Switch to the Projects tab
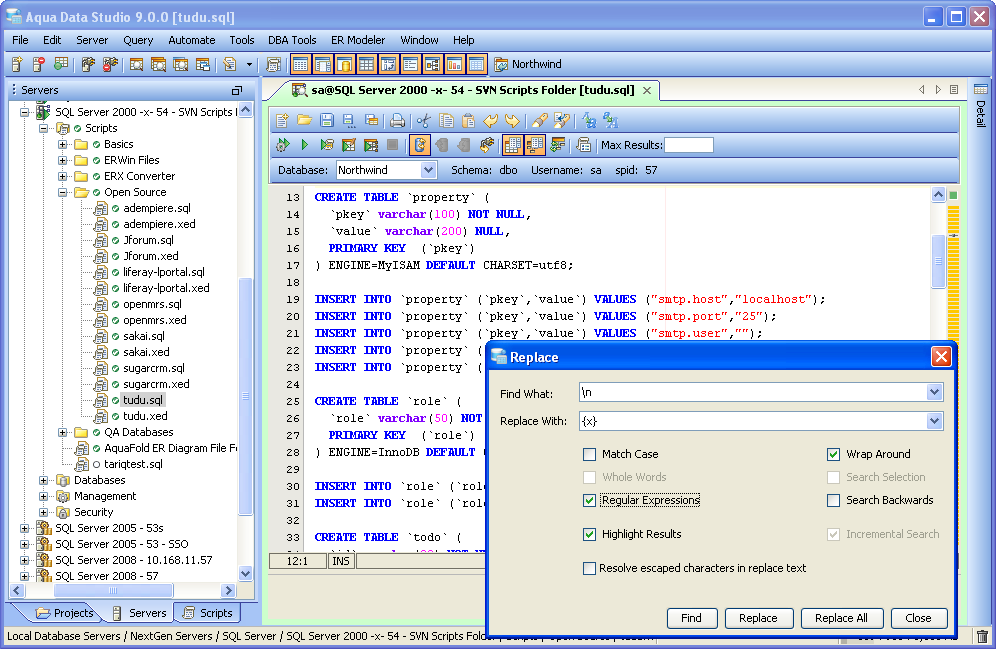This screenshot has width=996, height=649. click(64, 613)
